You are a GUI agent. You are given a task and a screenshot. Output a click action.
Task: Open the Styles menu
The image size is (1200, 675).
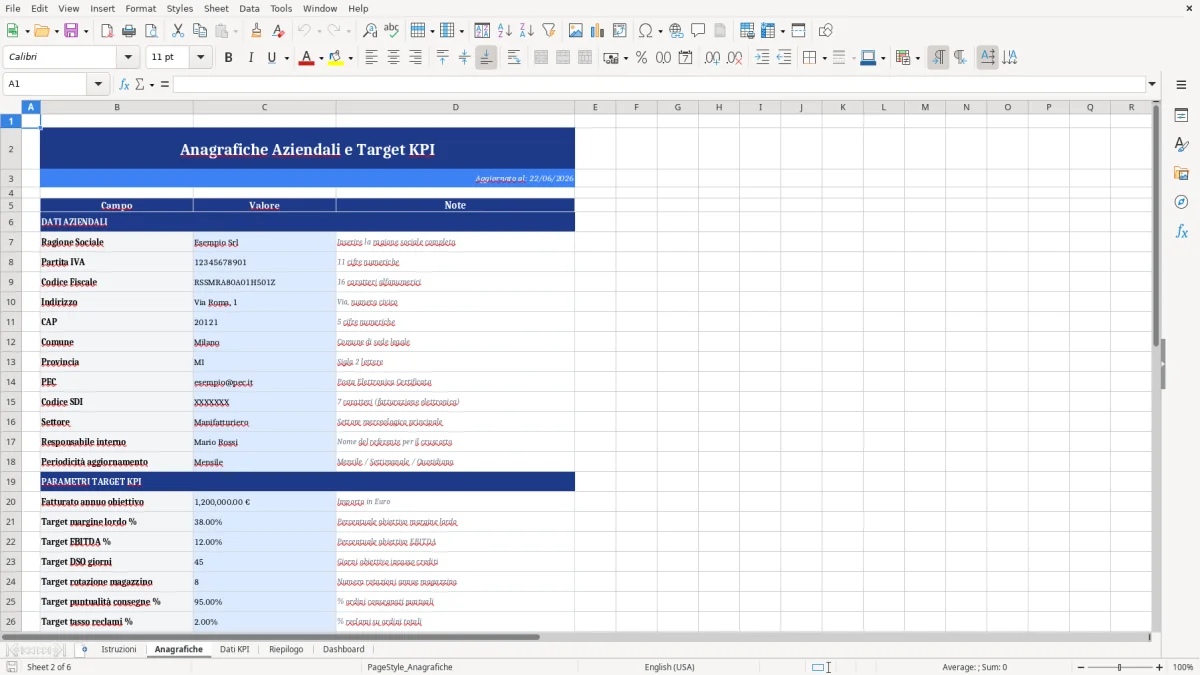click(x=180, y=8)
